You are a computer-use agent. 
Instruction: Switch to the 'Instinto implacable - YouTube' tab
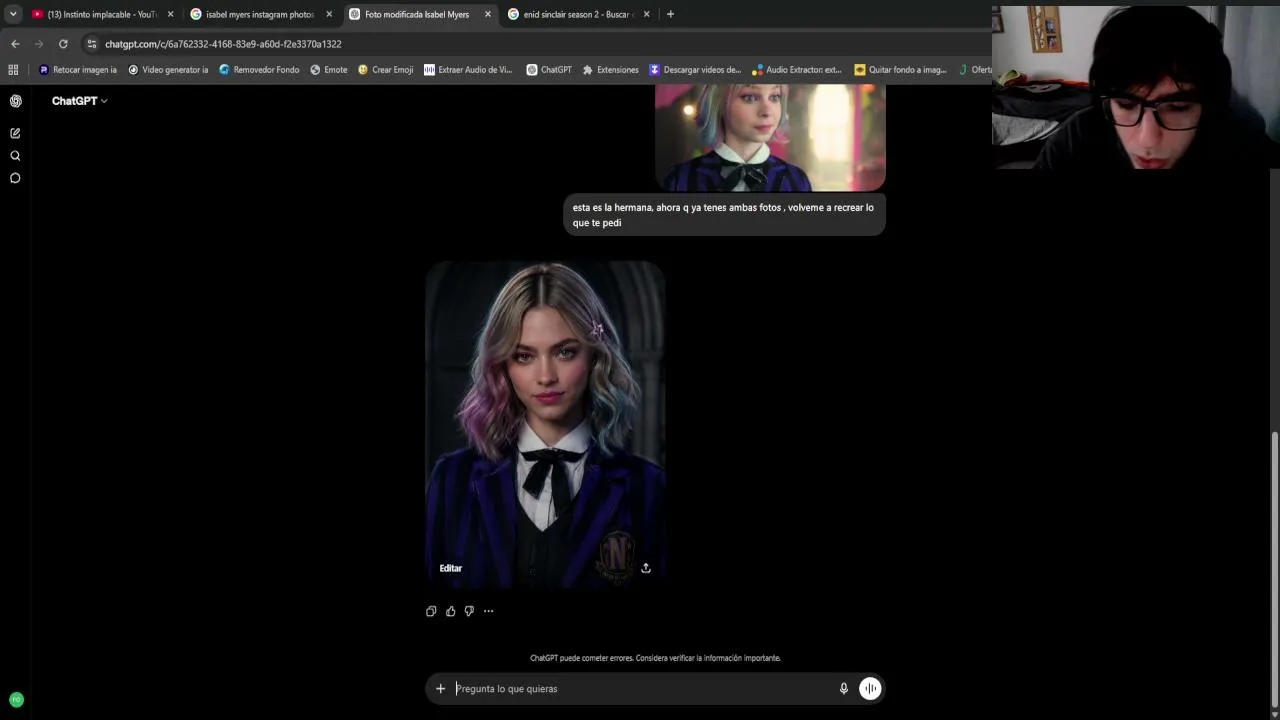[x=102, y=14]
